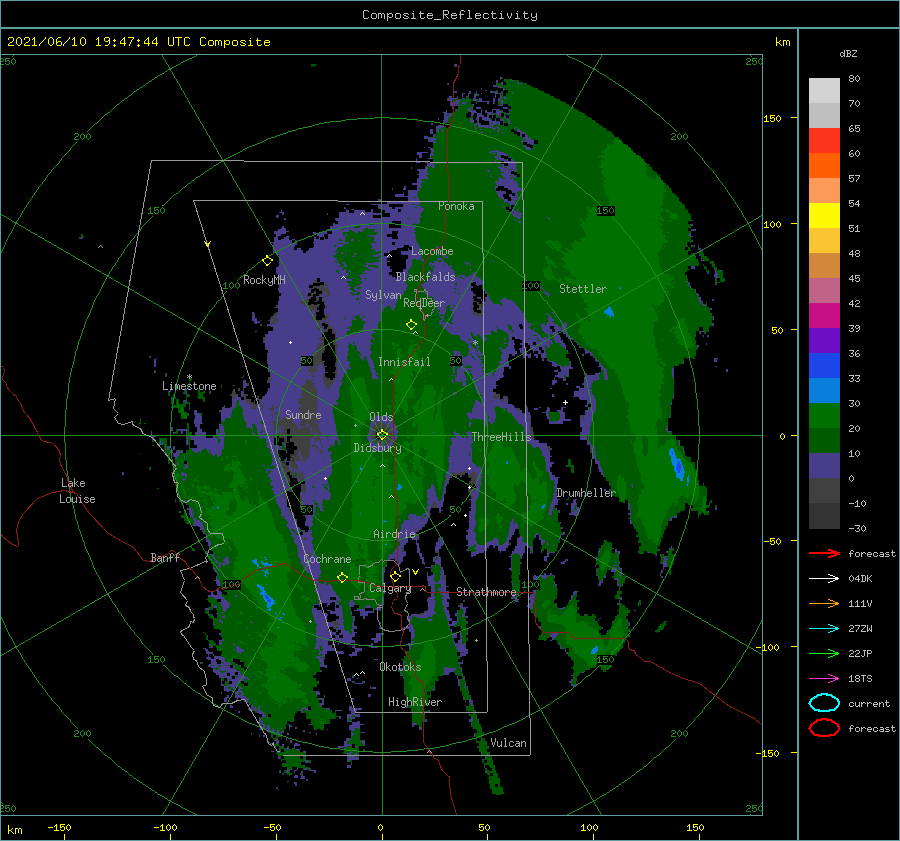Click the Banff town label
This screenshot has height=841, width=900.
pos(165,557)
